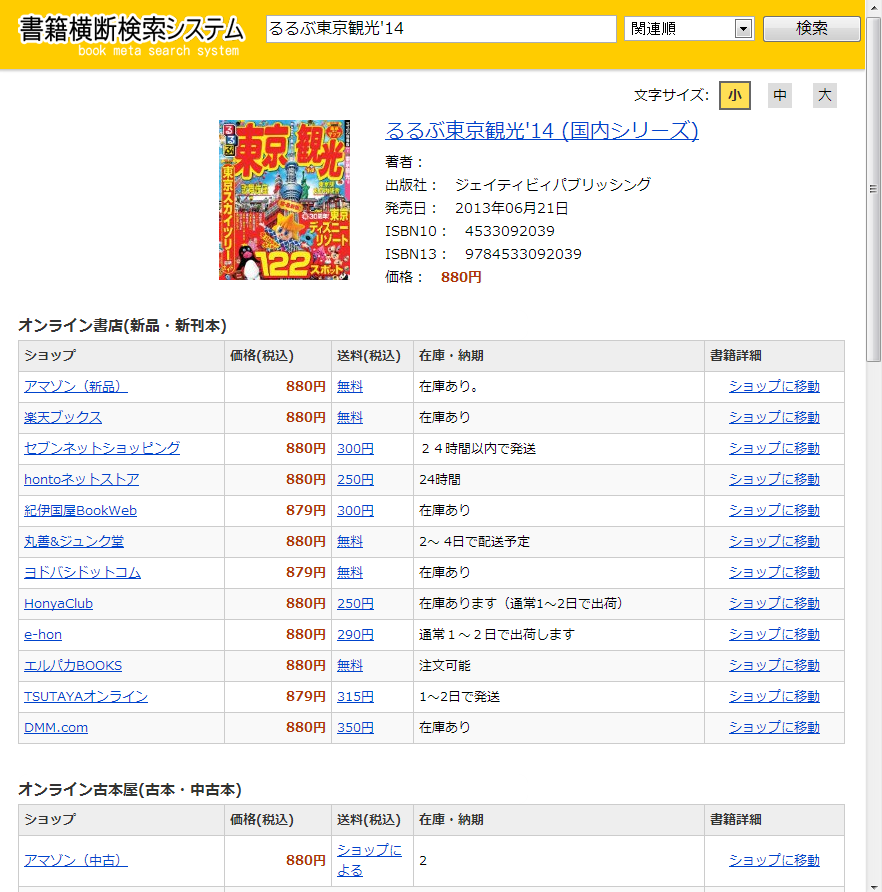Click ショップに移動 in 楽天ブックス row

(774, 417)
